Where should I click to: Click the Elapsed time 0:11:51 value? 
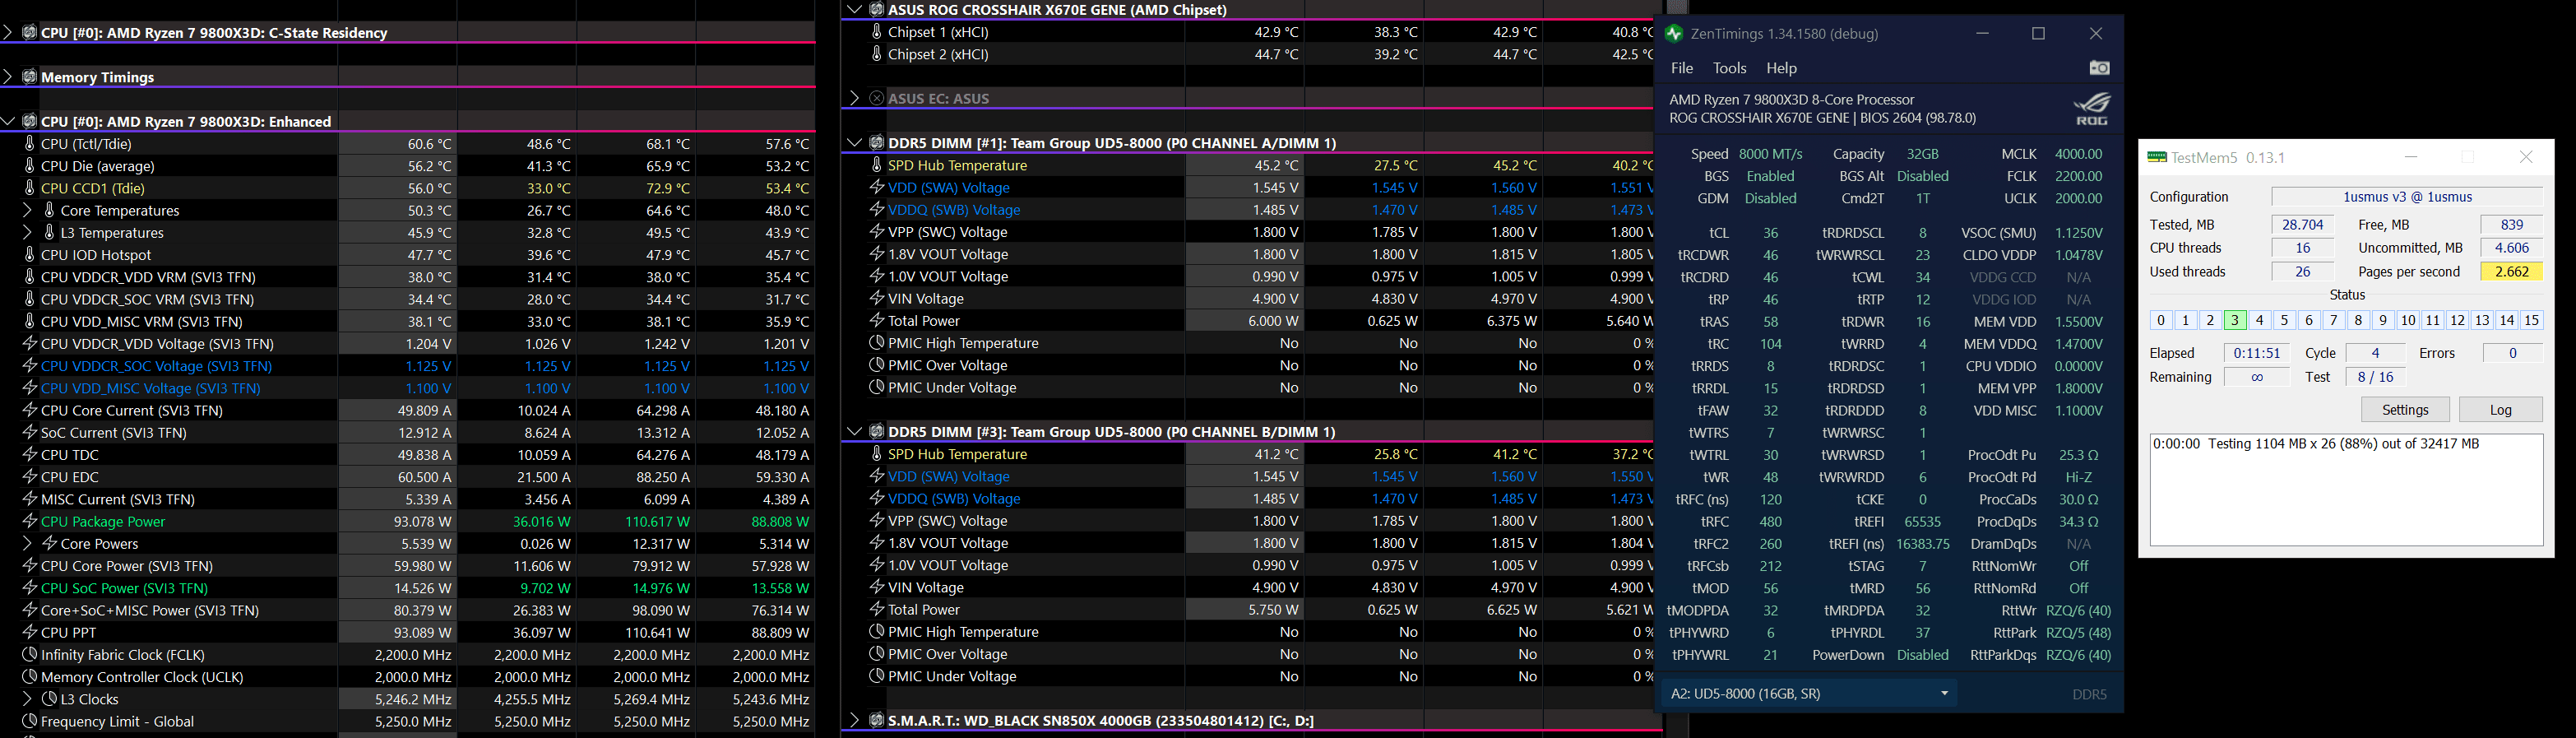[2257, 353]
